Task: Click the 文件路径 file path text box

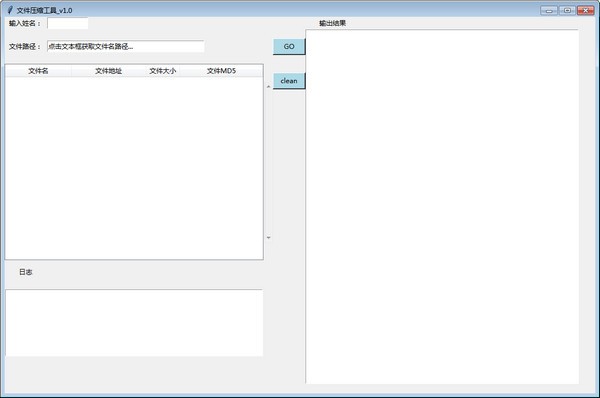Action: point(126,46)
